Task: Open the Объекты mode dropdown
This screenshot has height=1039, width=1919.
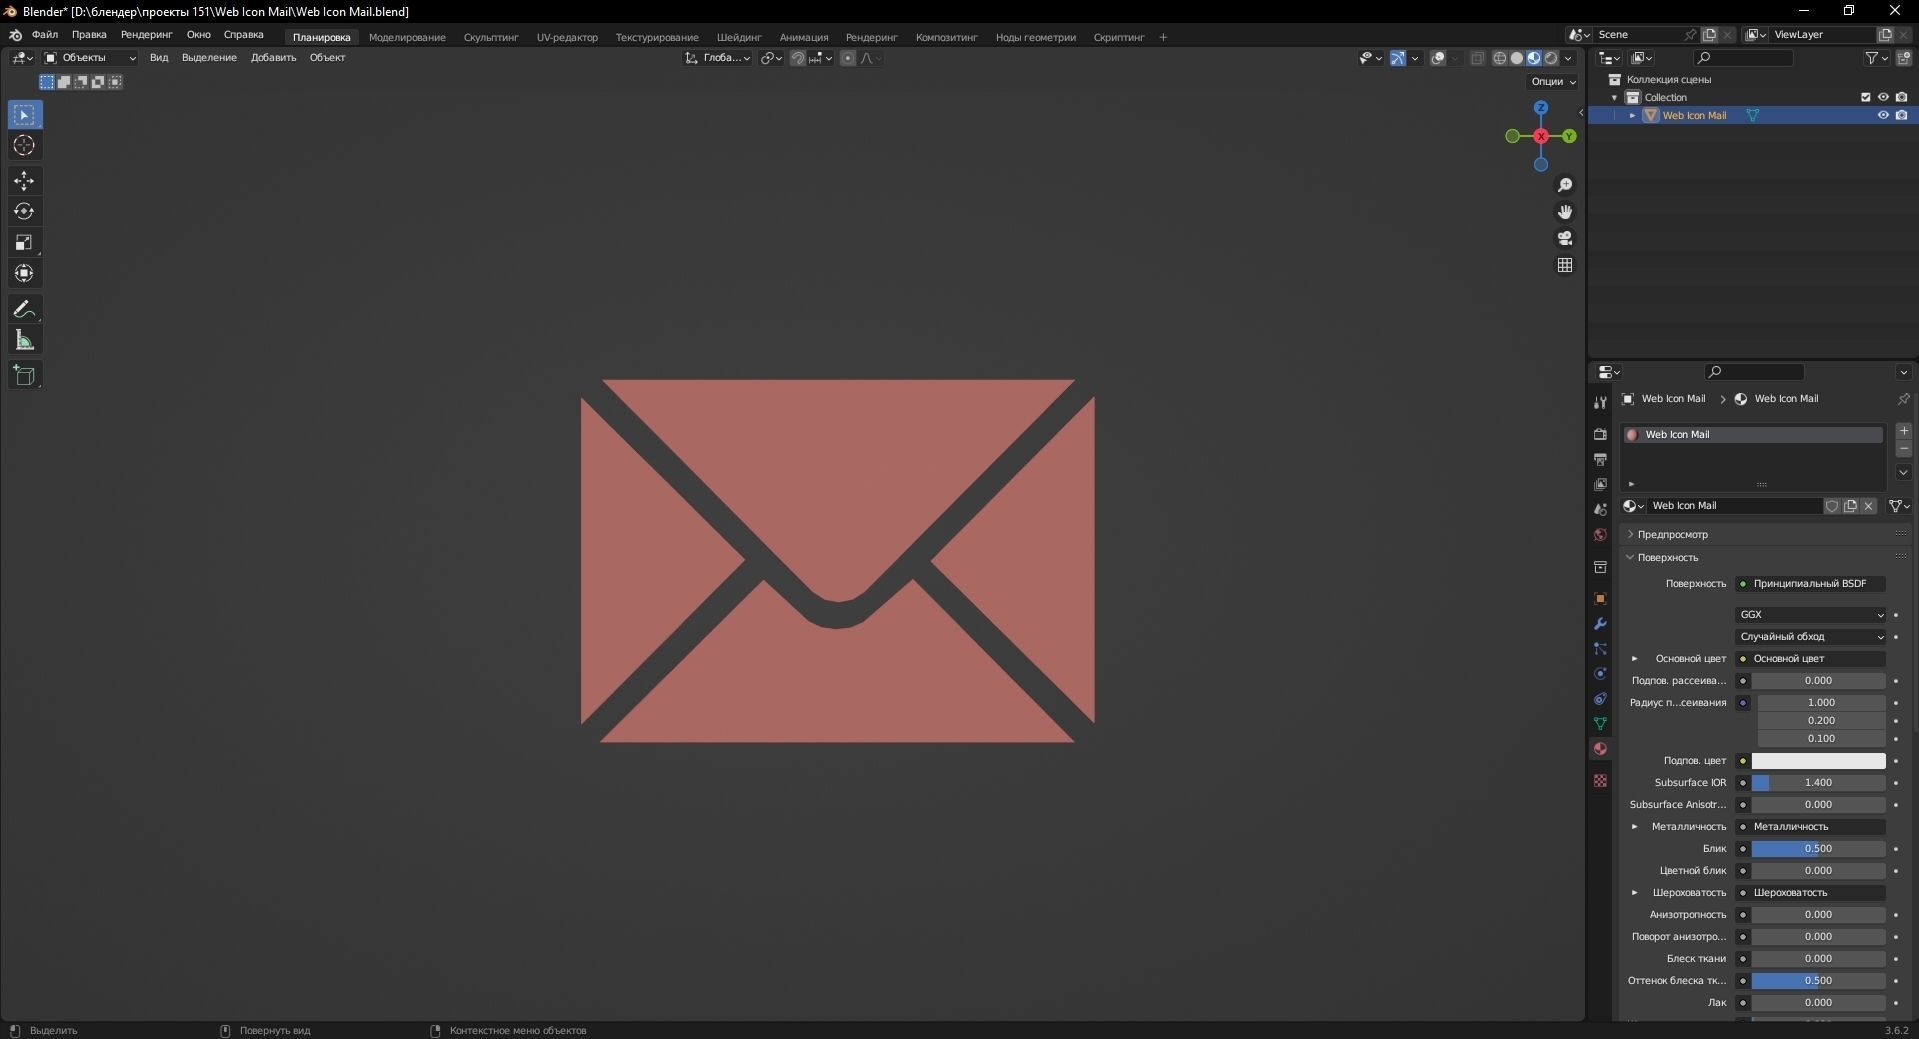Action: pyautogui.click(x=89, y=58)
